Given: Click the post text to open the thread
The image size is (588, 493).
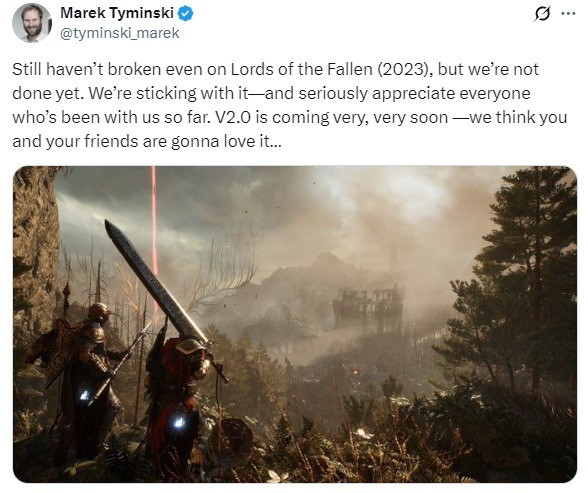Looking at the screenshot, I should (x=290, y=105).
